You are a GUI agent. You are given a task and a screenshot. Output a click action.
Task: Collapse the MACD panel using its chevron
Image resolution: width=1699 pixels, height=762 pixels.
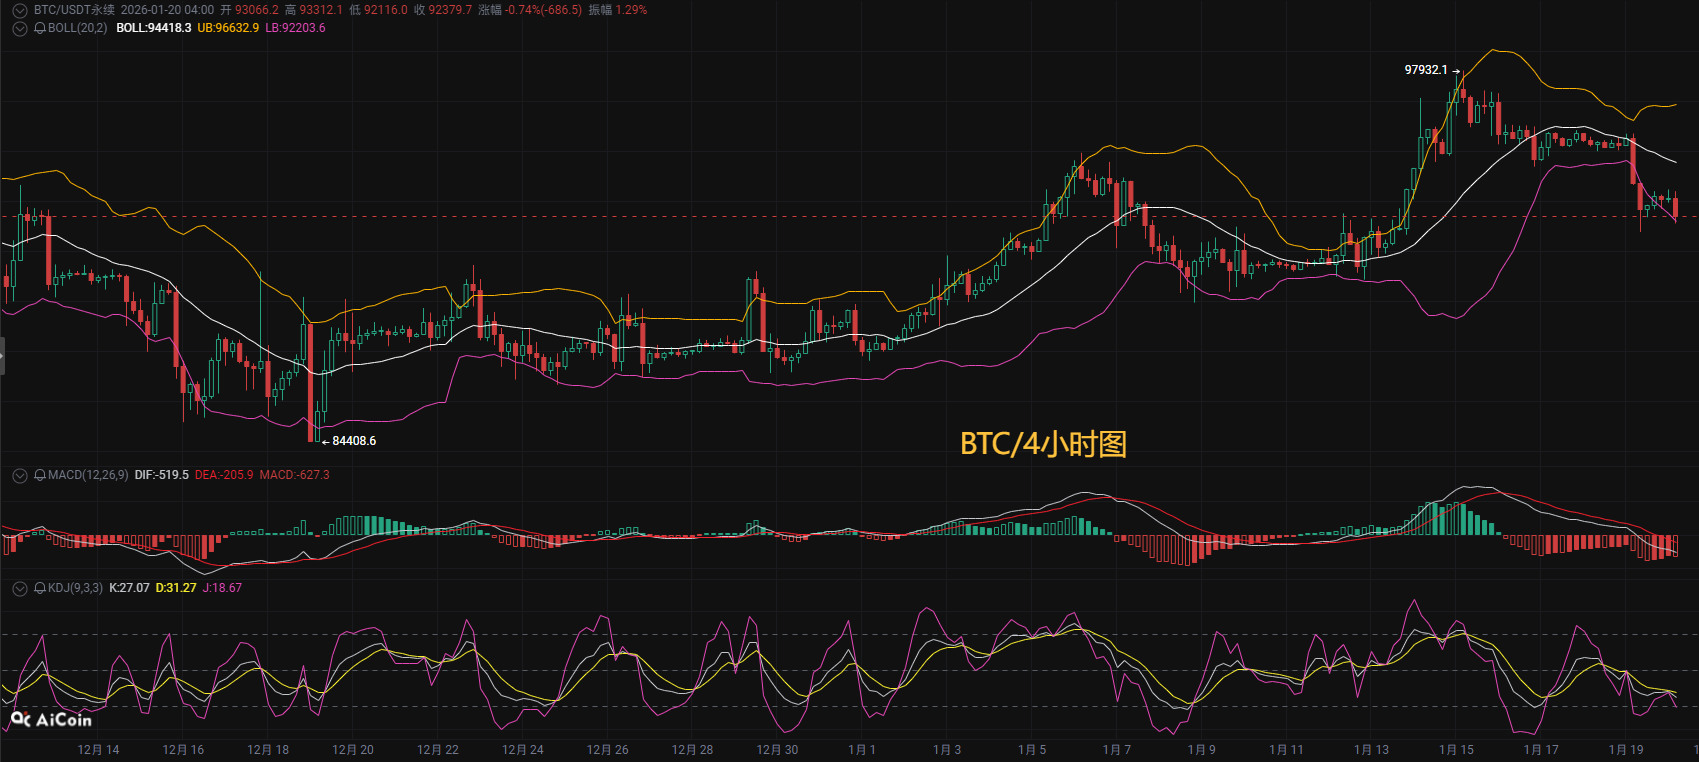(x=19, y=475)
